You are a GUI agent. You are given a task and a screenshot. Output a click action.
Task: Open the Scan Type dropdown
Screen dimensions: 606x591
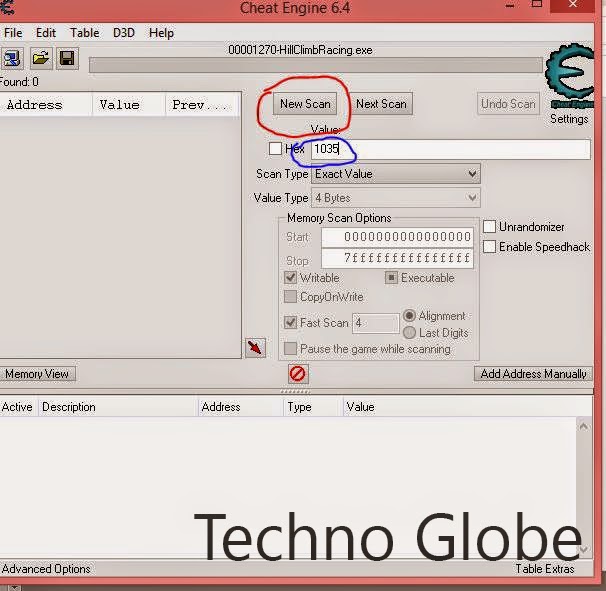[396, 174]
